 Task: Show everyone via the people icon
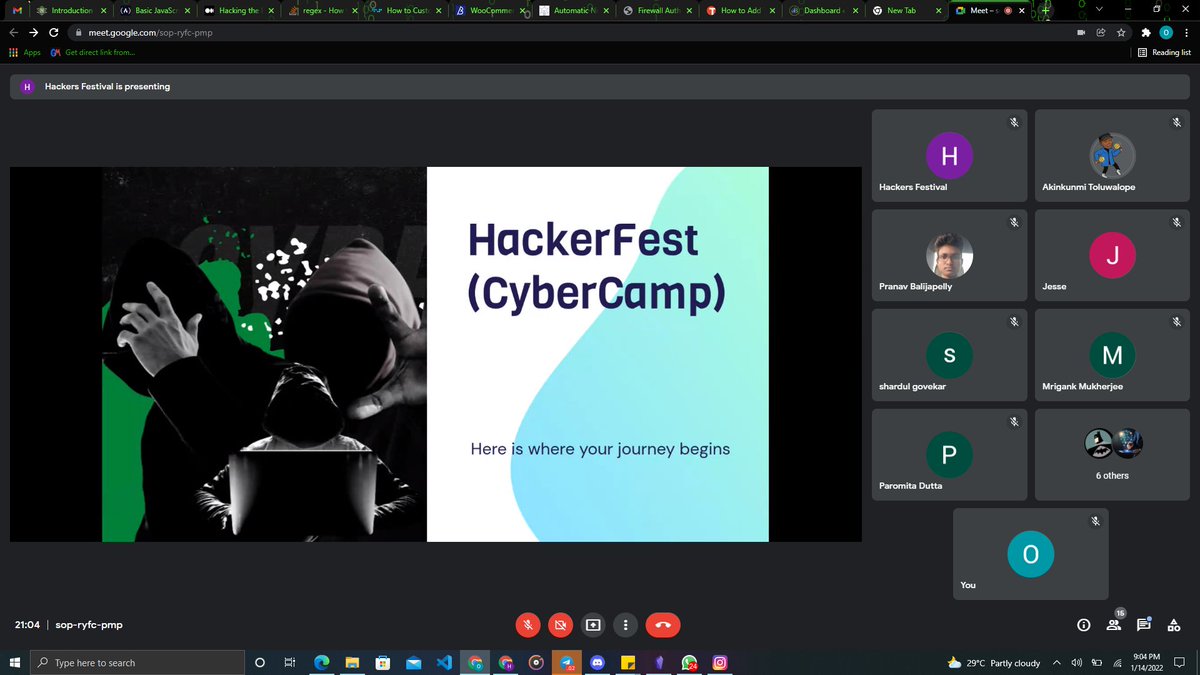pos(1113,626)
